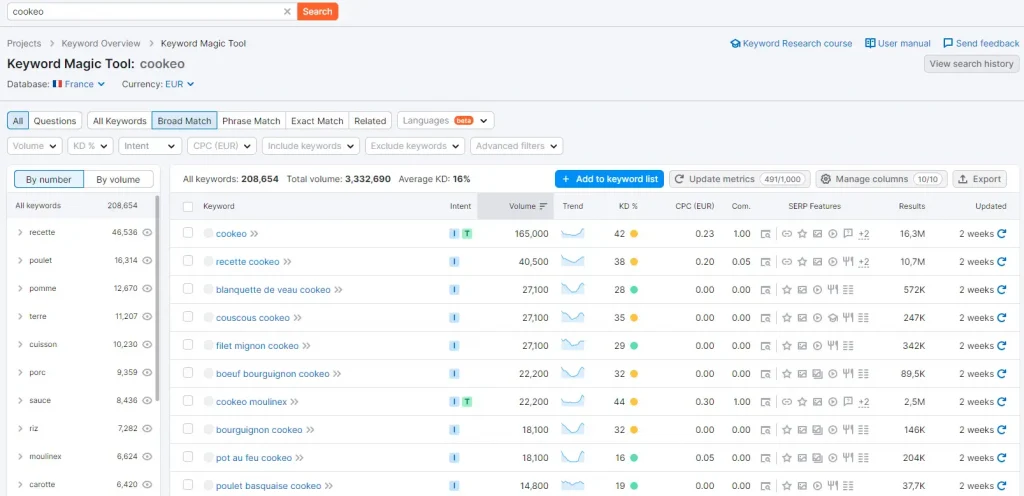1024x496 pixels.
Task: Click Add to keyword list button
Action: pos(609,179)
